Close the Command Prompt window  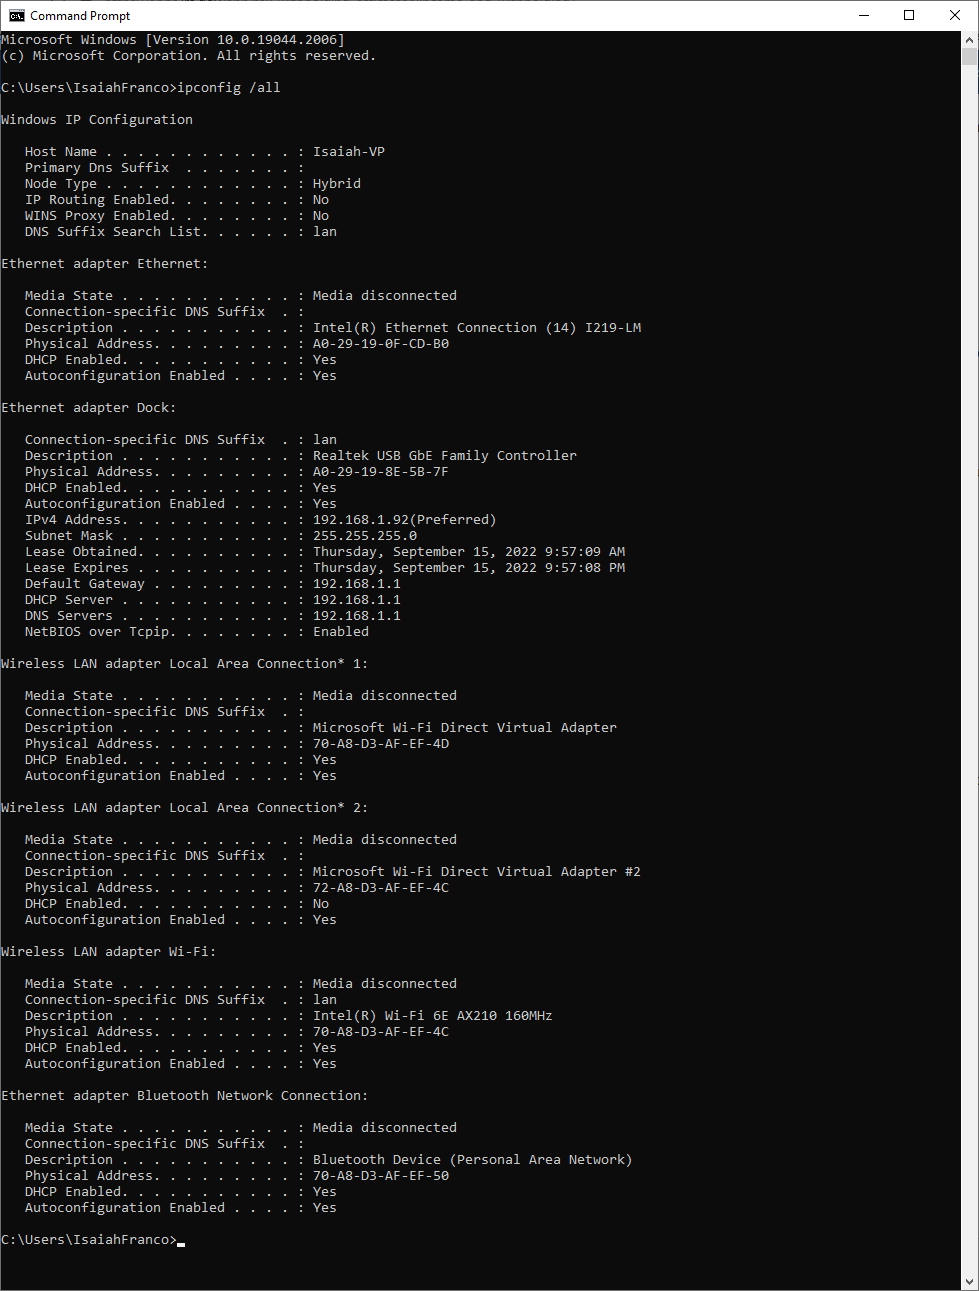coord(954,15)
